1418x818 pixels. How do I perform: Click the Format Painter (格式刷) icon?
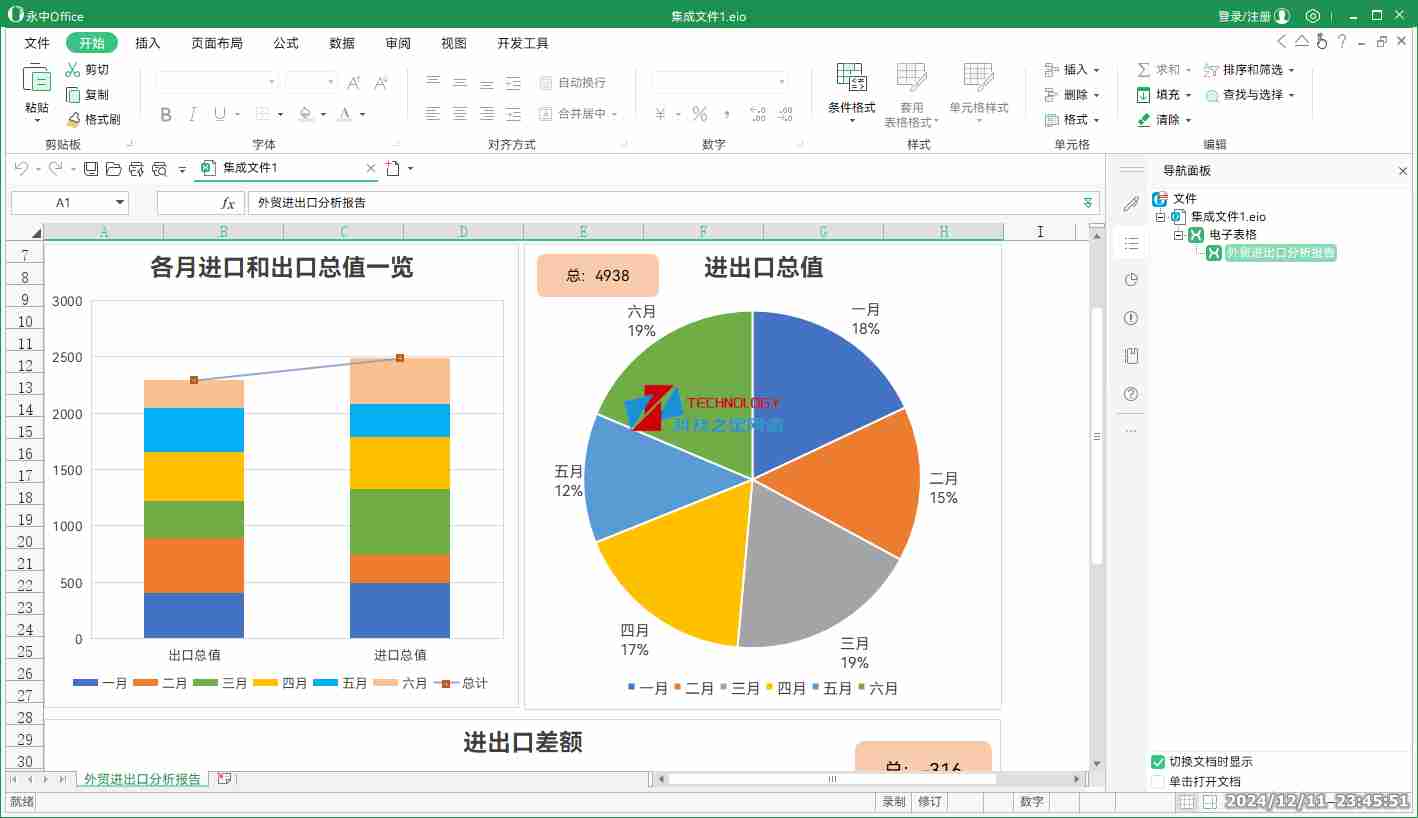(x=73, y=119)
